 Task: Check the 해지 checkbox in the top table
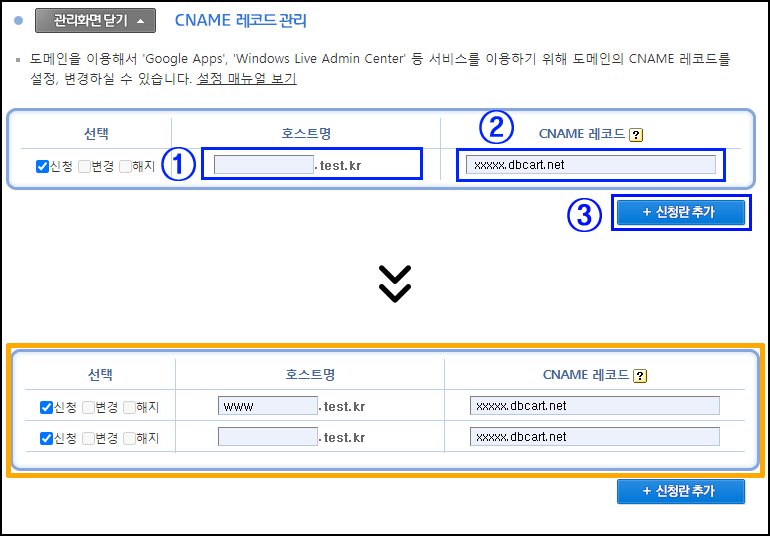click(x=125, y=166)
